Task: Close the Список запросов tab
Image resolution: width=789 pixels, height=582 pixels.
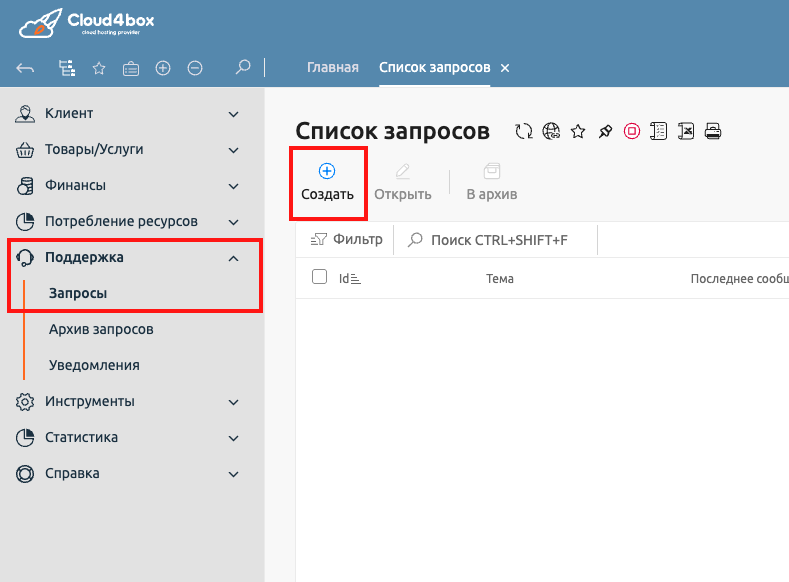Action: [505, 68]
